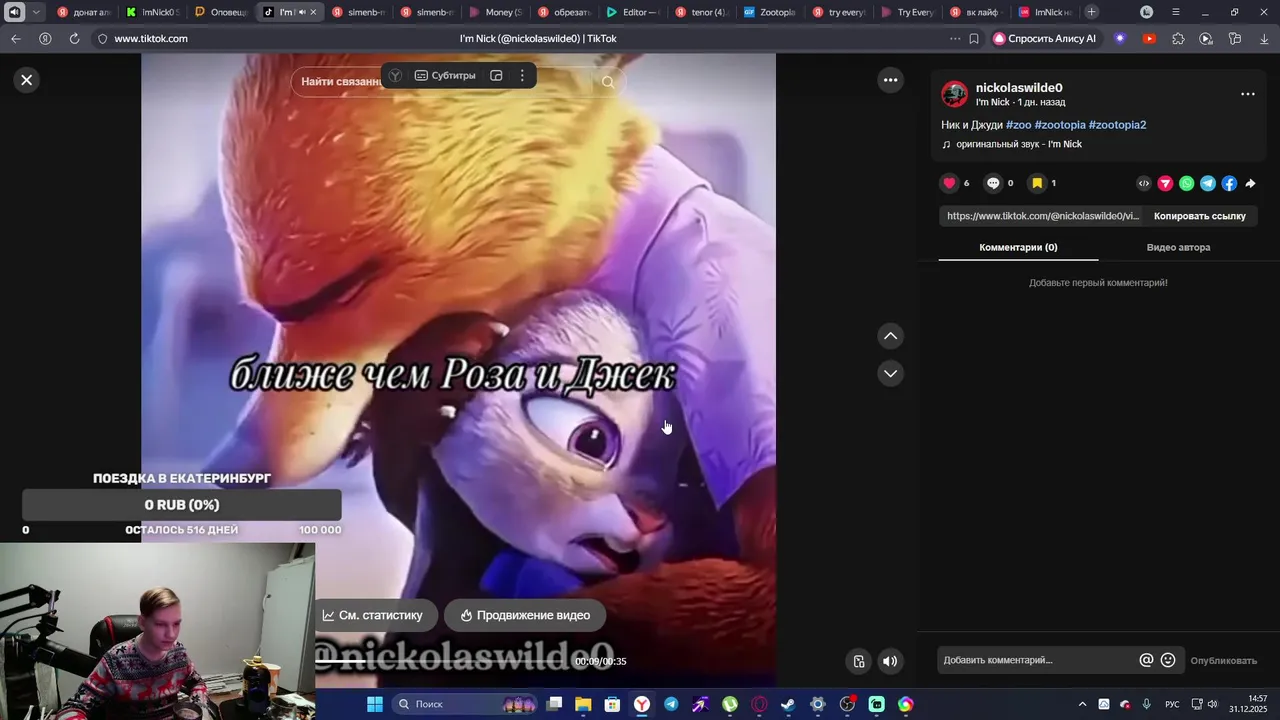This screenshot has height=720, width=1280.
Task: Click the picture-in-picture icon in overlay toolbar
Action: click(x=497, y=76)
